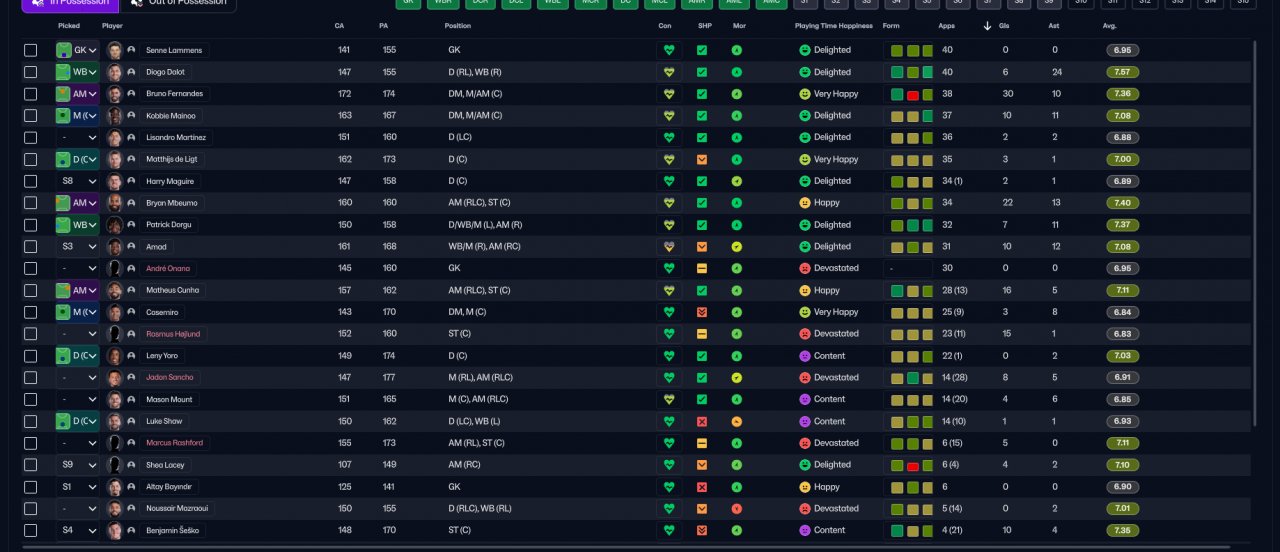Click Bryan Mbeumo 7.40 average rating
This screenshot has width=1280, height=552.
point(1122,203)
